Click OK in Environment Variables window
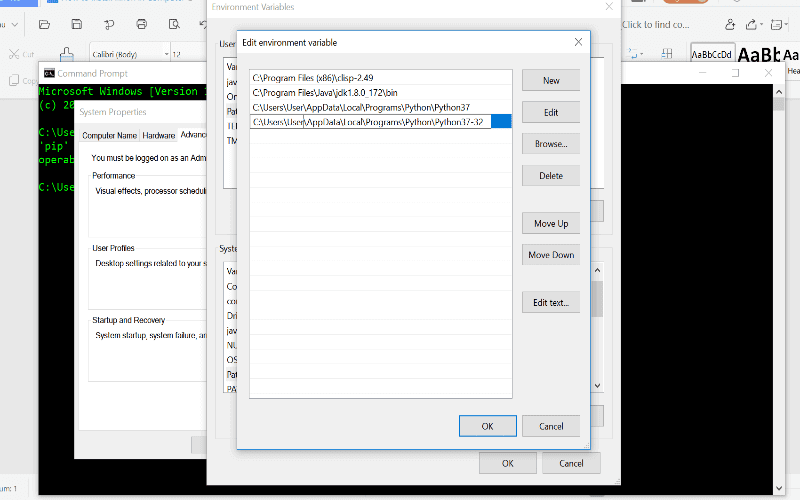800x500 pixels. (508, 463)
